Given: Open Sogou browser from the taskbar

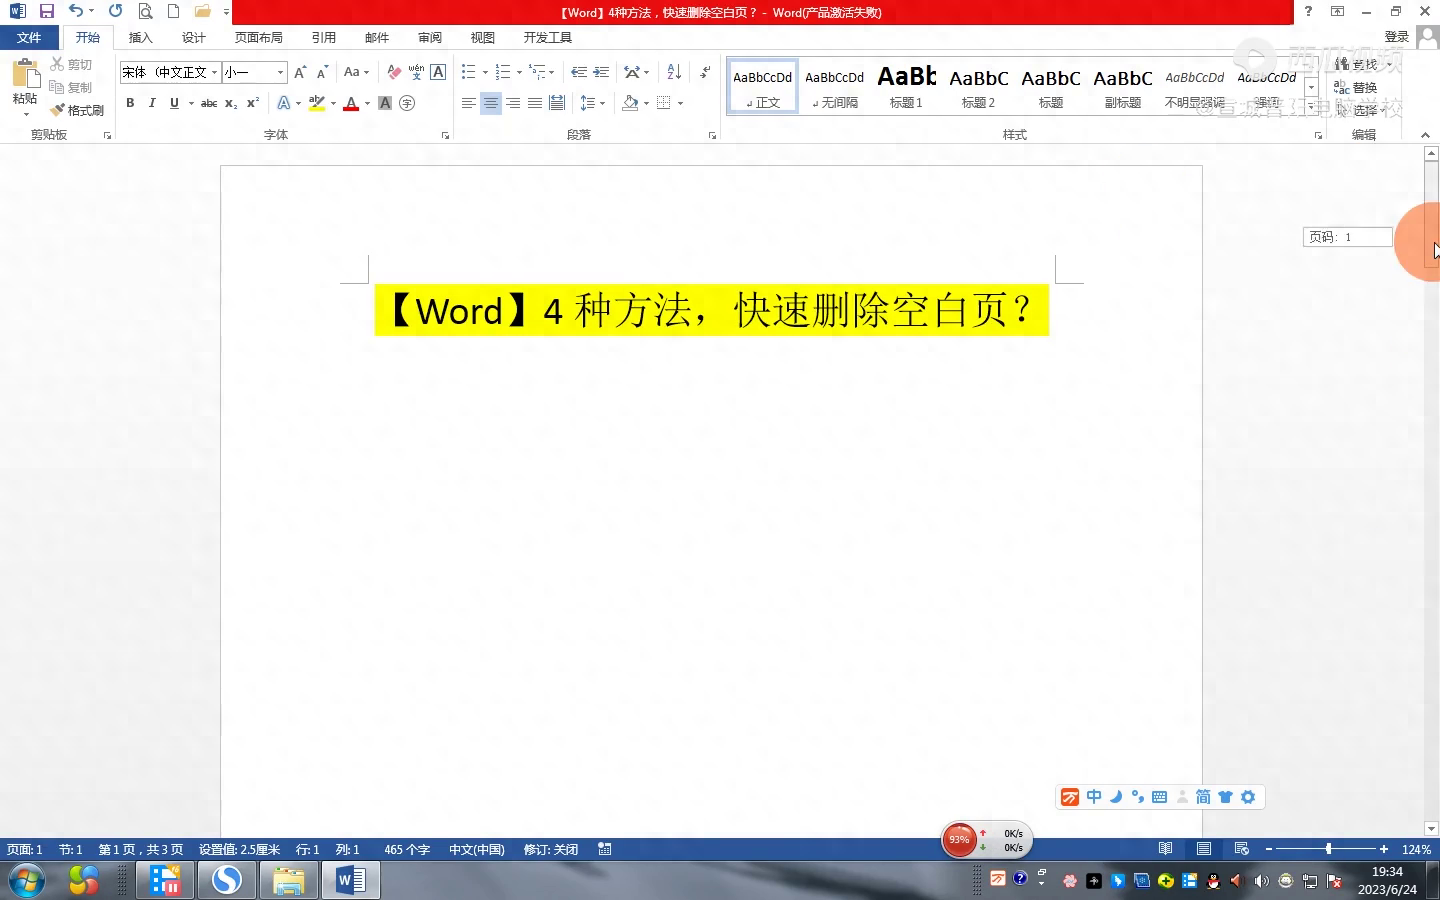Looking at the screenshot, I should (x=227, y=880).
